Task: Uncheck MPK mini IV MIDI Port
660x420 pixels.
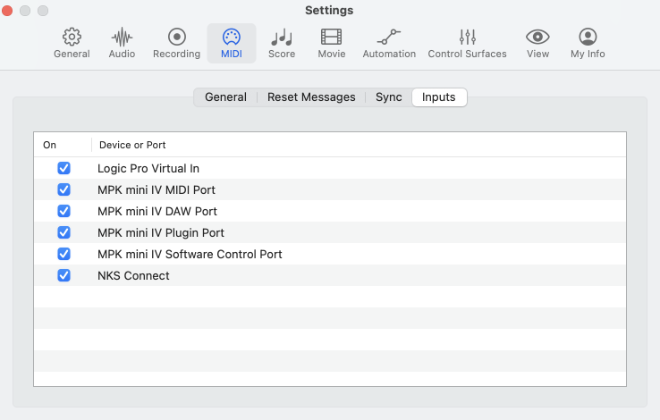Action: coord(64,190)
